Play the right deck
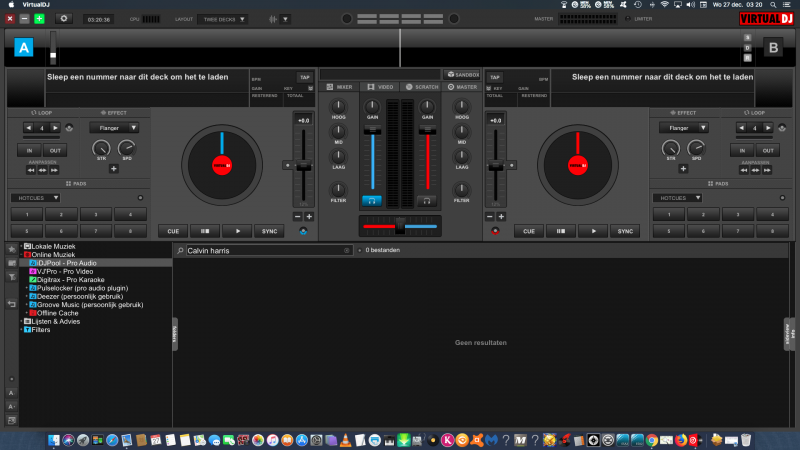The width and height of the screenshot is (800, 450). coord(593,231)
